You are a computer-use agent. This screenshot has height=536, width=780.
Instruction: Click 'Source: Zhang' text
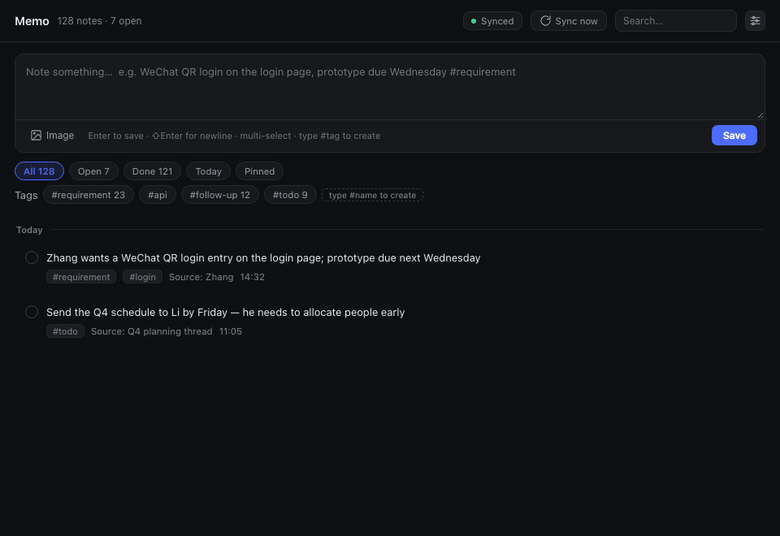201,277
